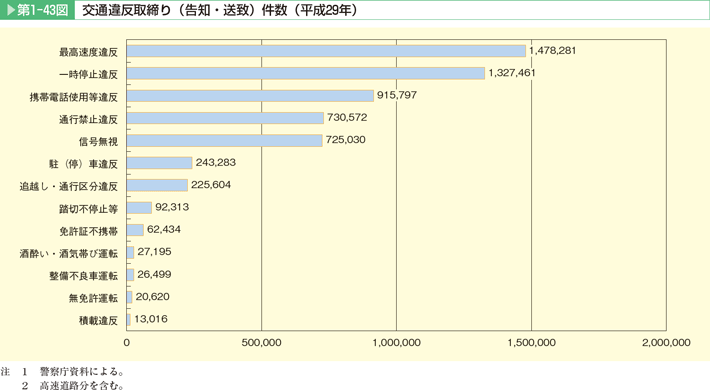Click the value label 915,797

click(x=397, y=95)
